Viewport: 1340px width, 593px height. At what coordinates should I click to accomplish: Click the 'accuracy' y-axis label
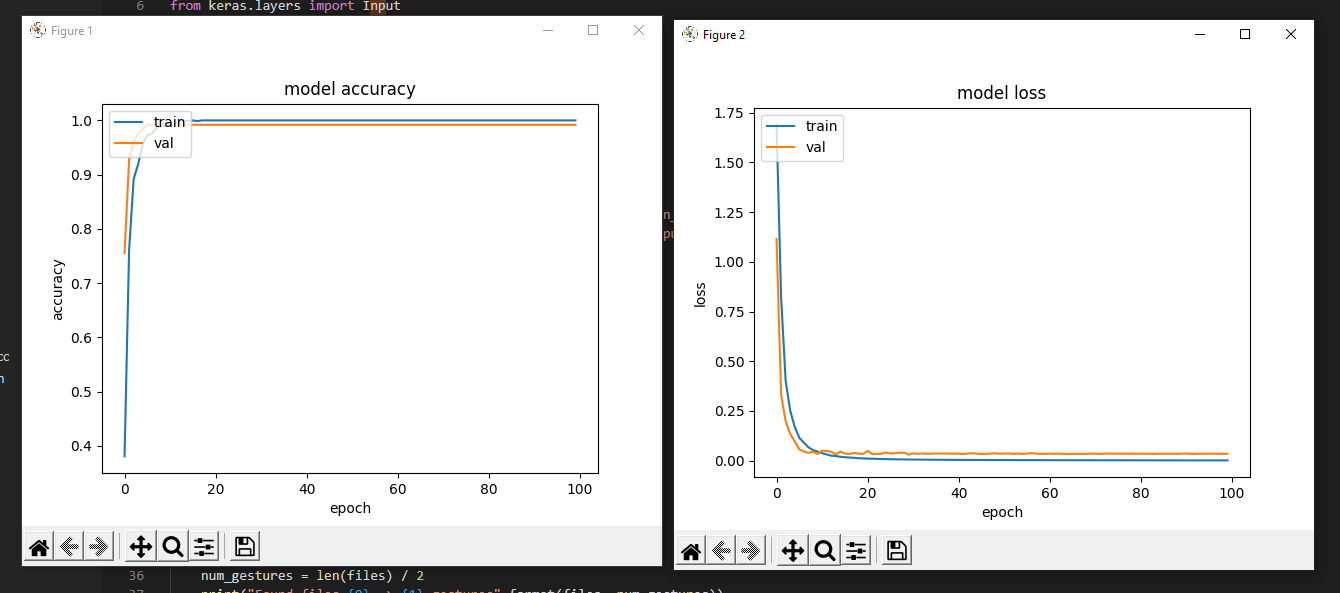[x=58, y=290]
